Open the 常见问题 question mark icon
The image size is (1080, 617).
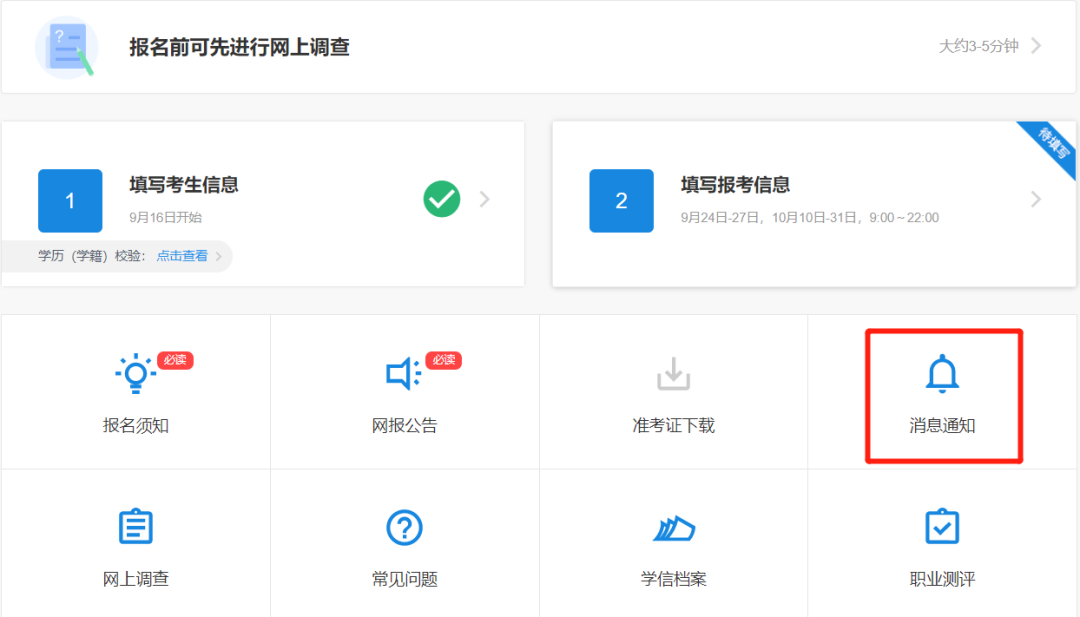click(x=404, y=526)
